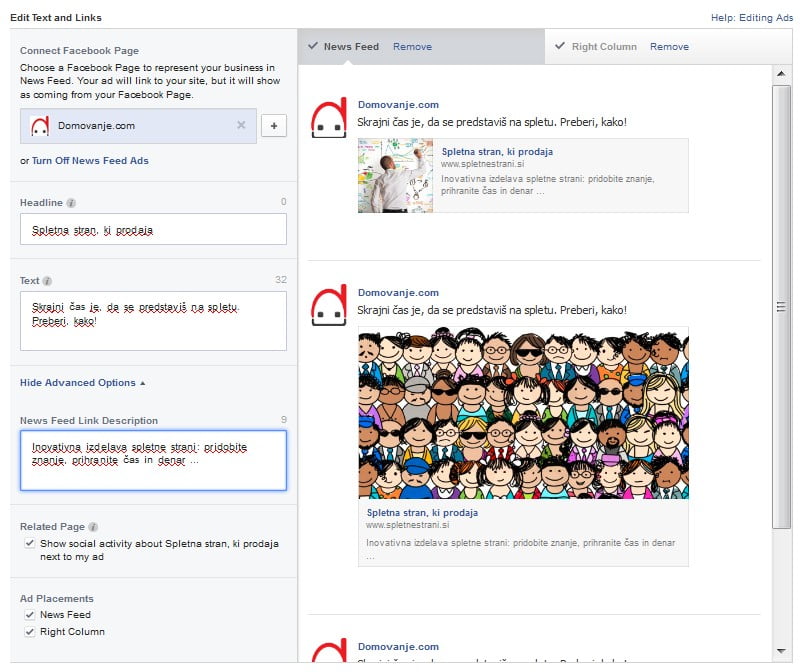Collapse Hide Advanced Options
The width and height of the screenshot is (803, 672).
[82, 383]
